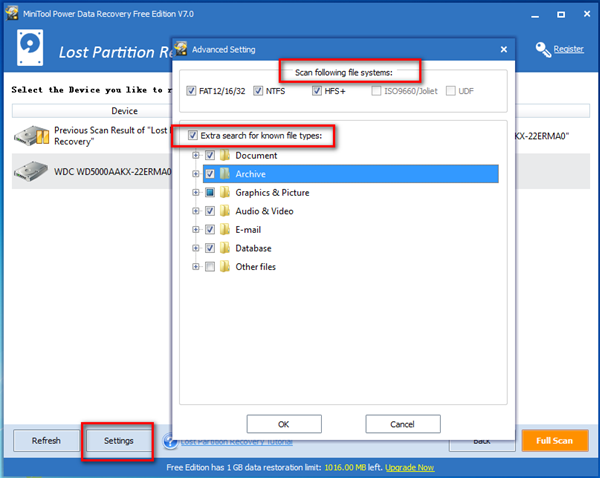Image resolution: width=600 pixels, height=478 pixels.
Task: Click the key icon beside Register
Action: (543, 49)
